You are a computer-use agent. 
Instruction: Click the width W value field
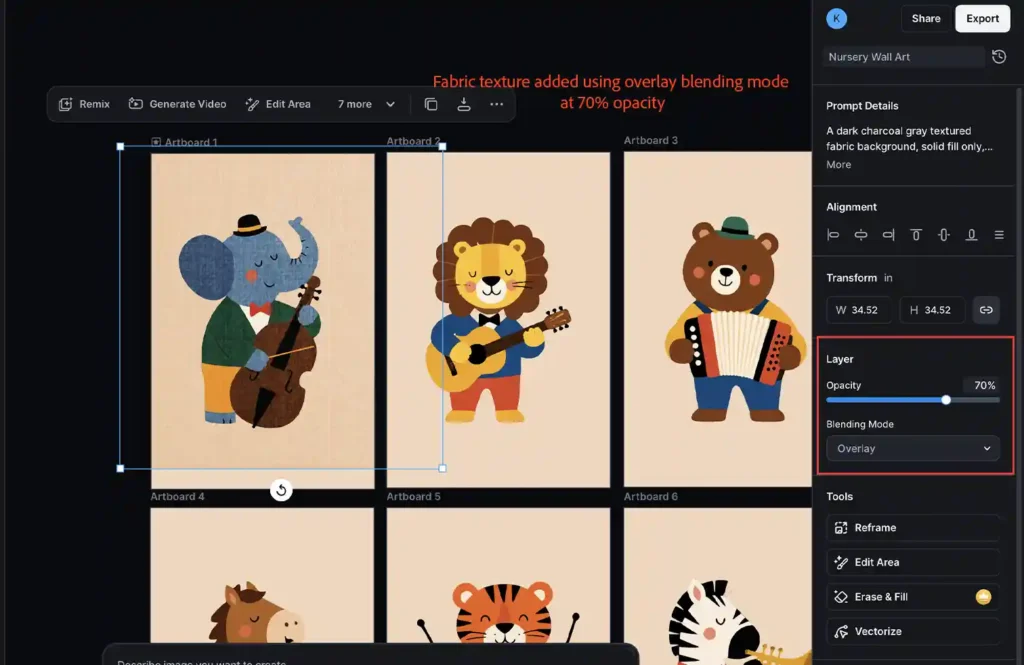[859, 310]
